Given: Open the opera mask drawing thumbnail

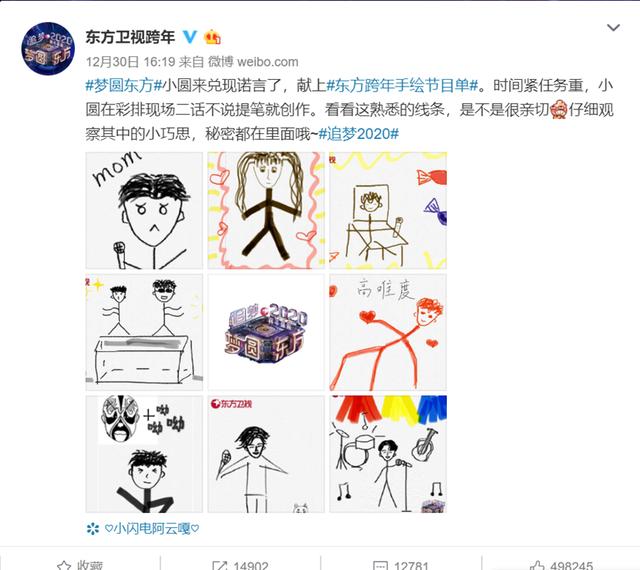Looking at the screenshot, I should point(144,454).
